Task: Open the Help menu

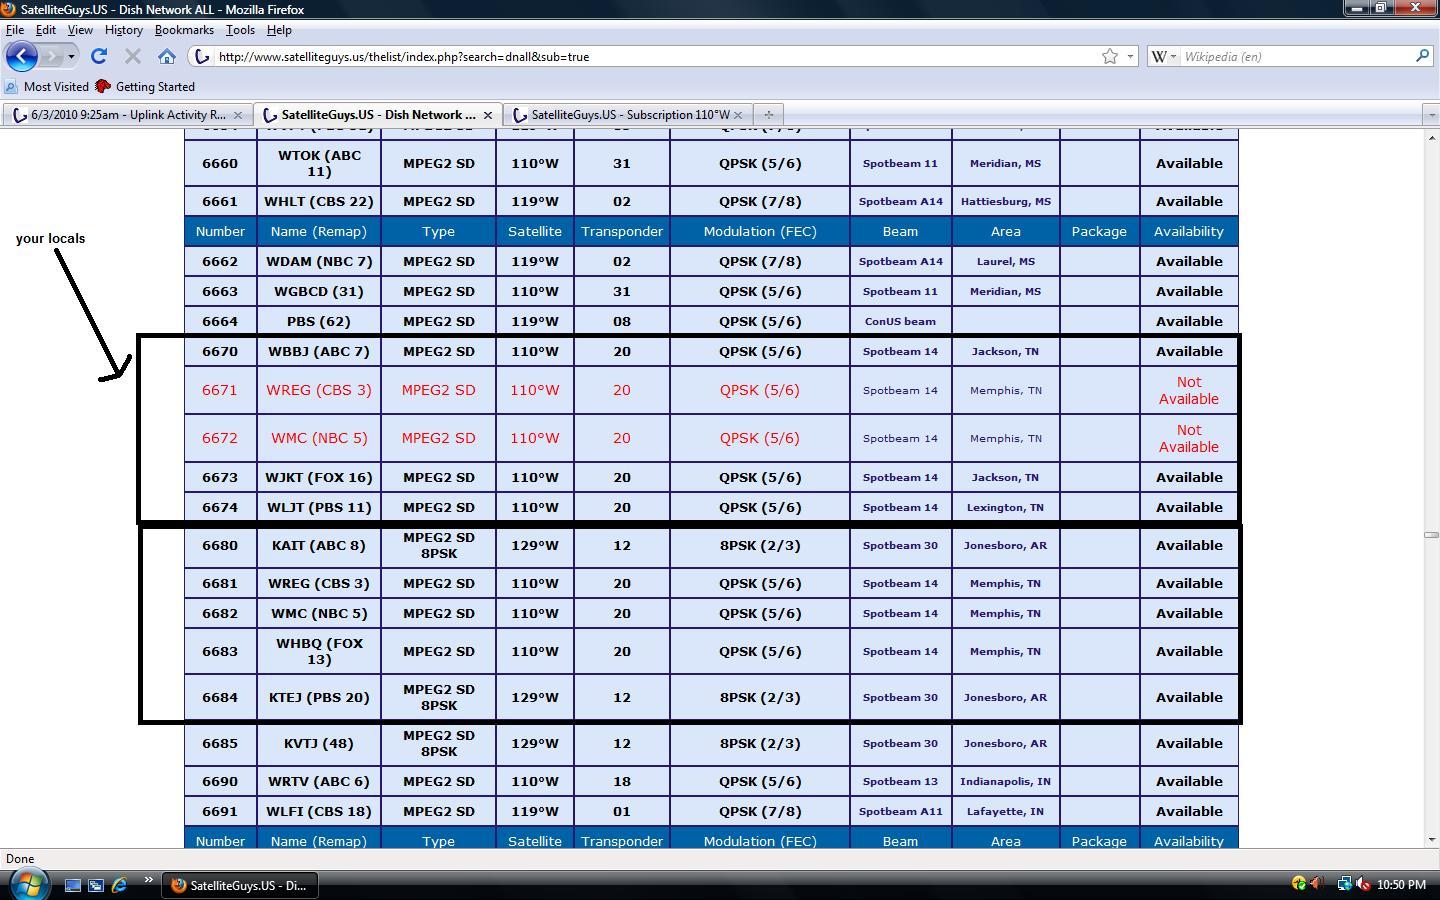Action: point(279,30)
